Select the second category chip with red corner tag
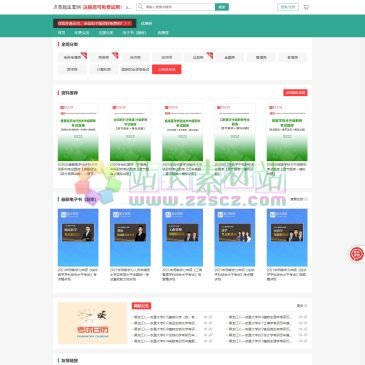This screenshot has height=365, width=365. (x=104, y=57)
